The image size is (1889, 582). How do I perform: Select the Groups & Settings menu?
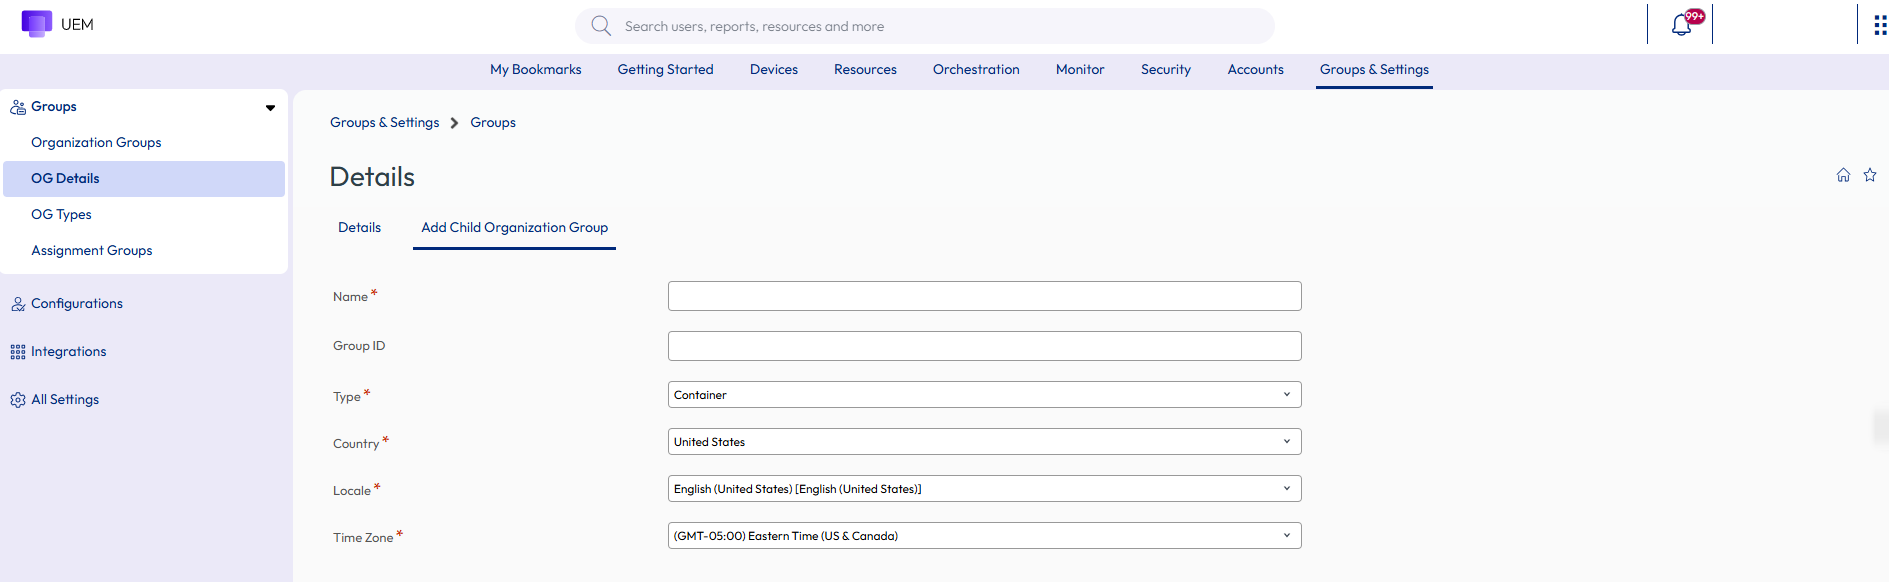click(x=1374, y=70)
